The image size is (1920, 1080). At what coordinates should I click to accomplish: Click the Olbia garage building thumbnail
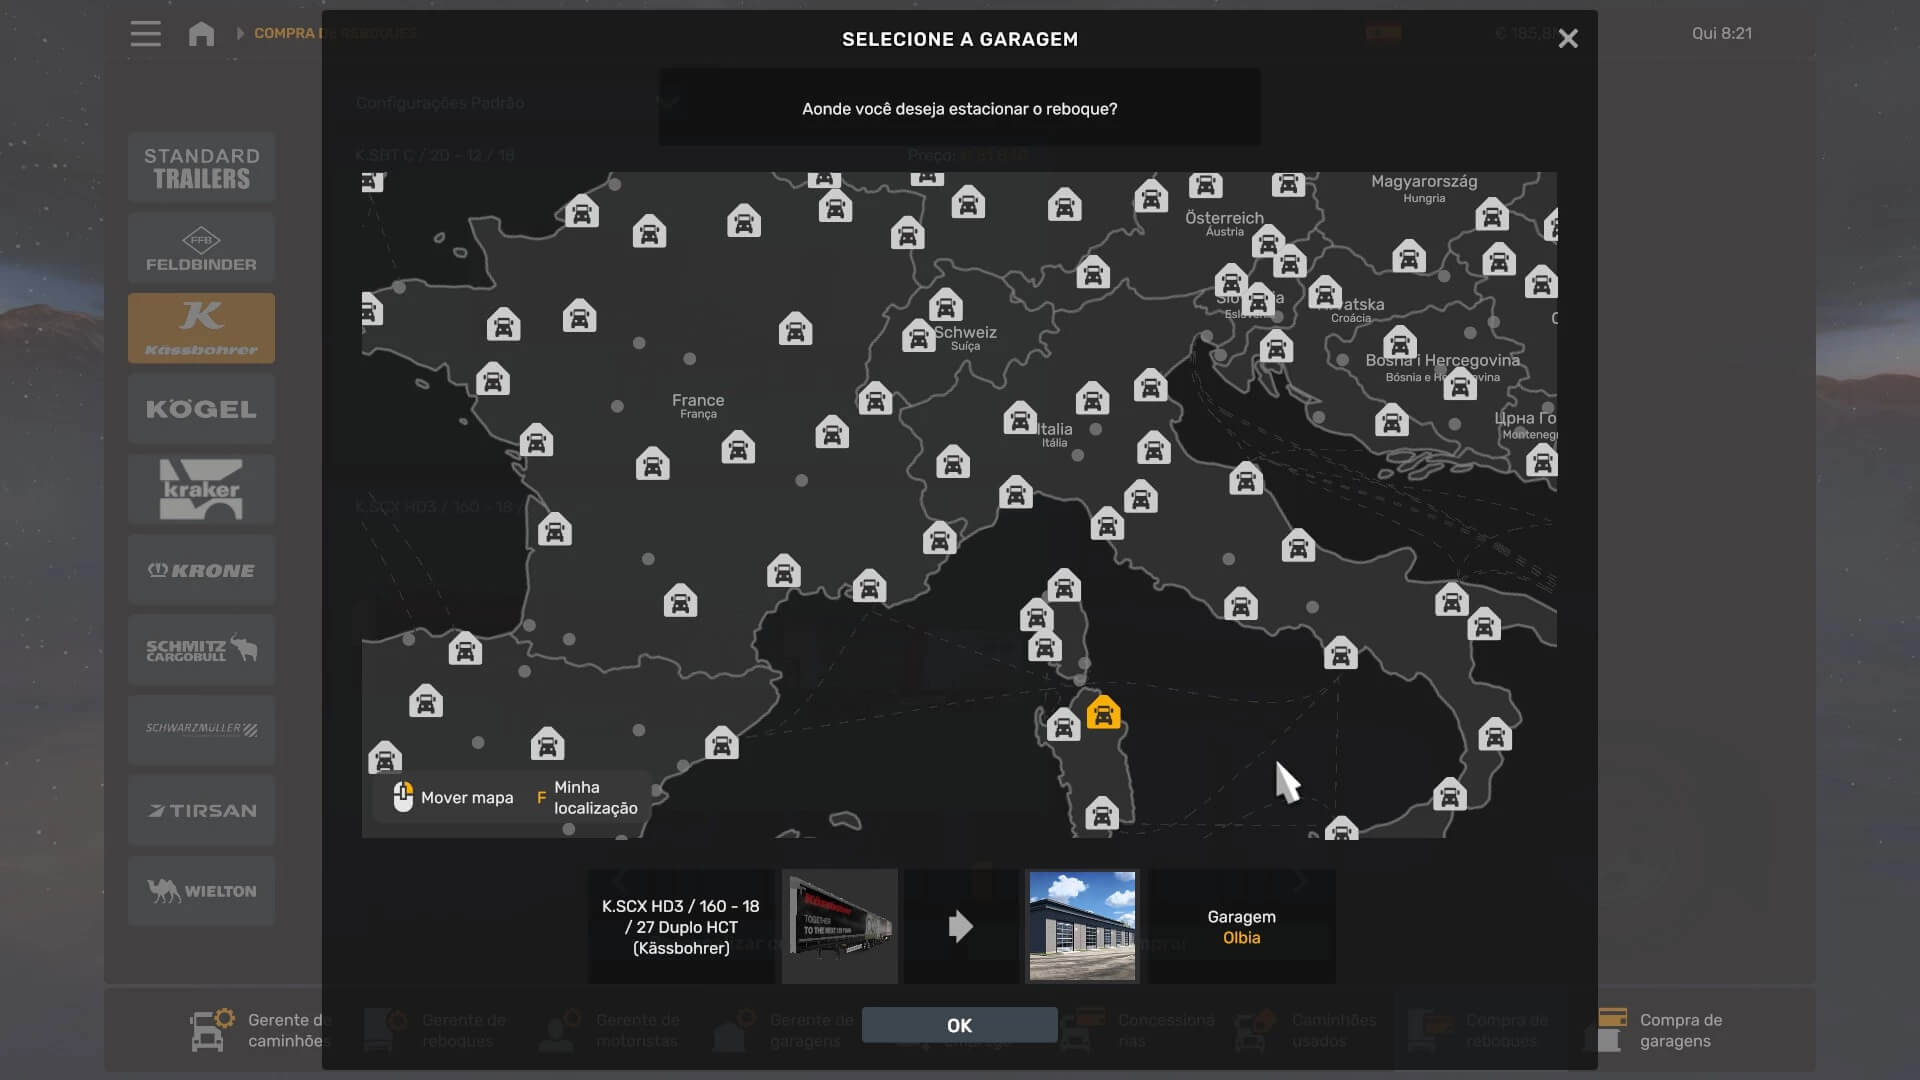(1082, 926)
